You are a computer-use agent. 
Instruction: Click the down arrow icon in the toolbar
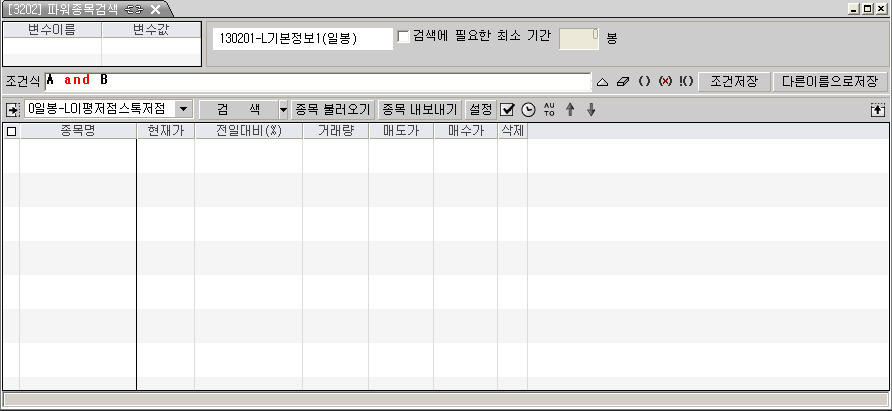coord(591,109)
